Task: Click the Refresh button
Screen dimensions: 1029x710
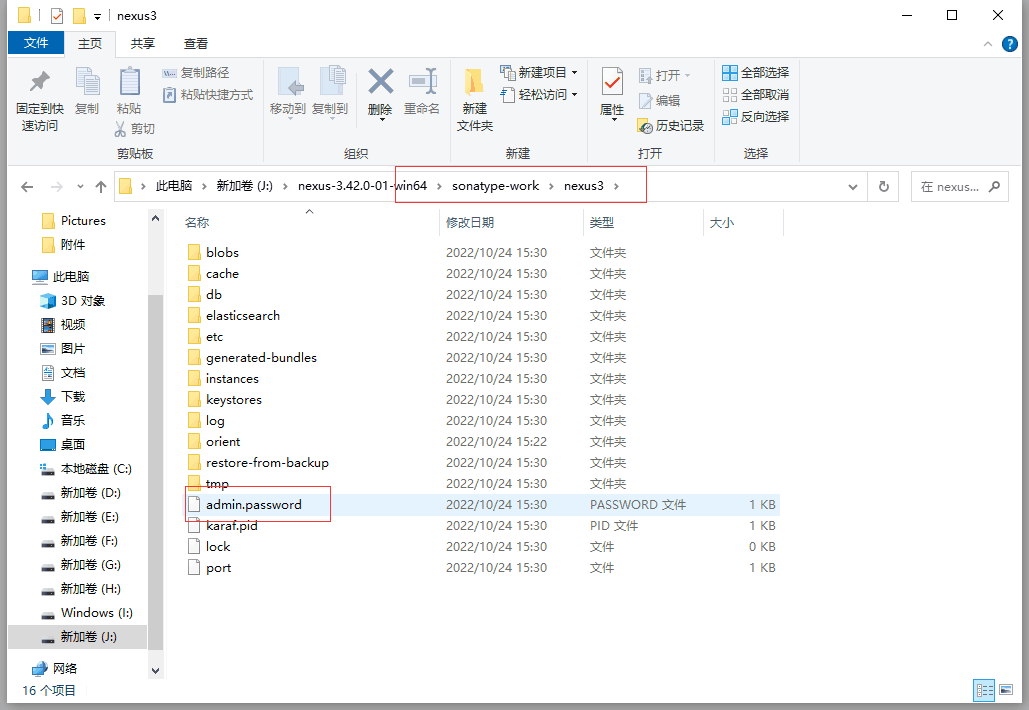Action: (x=883, y=187)
